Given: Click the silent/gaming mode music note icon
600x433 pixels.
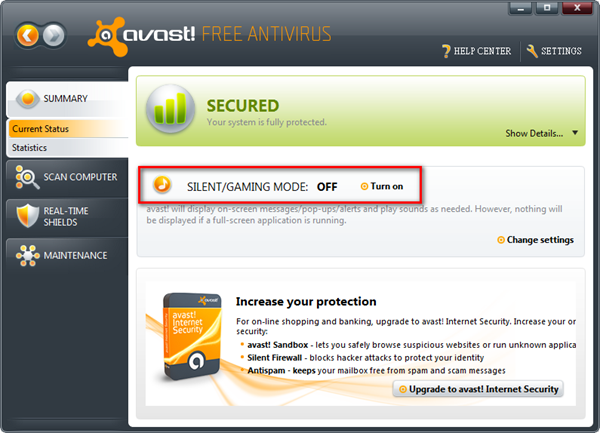Looking at the screenshot, I should 162,185.
